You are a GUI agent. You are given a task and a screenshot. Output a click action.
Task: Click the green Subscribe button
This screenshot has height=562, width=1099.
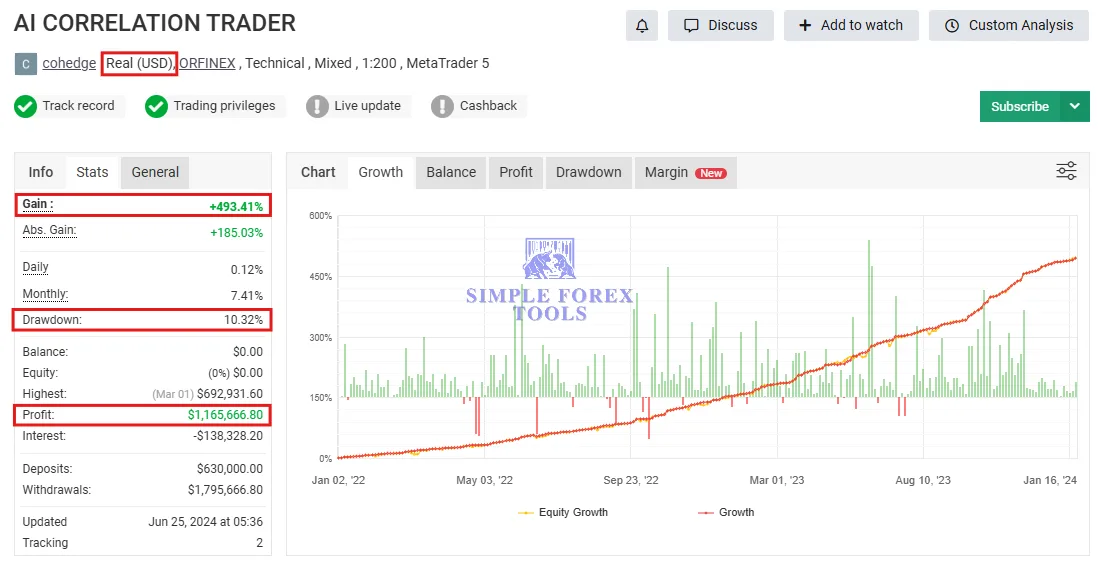pos(1019,106)
